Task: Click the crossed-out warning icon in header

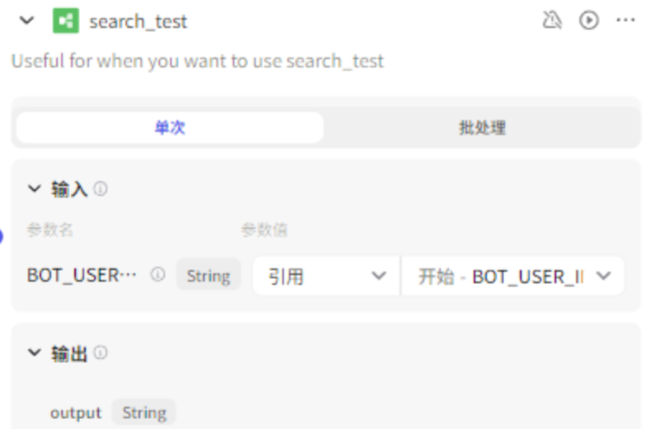Action: coord(551,20)
